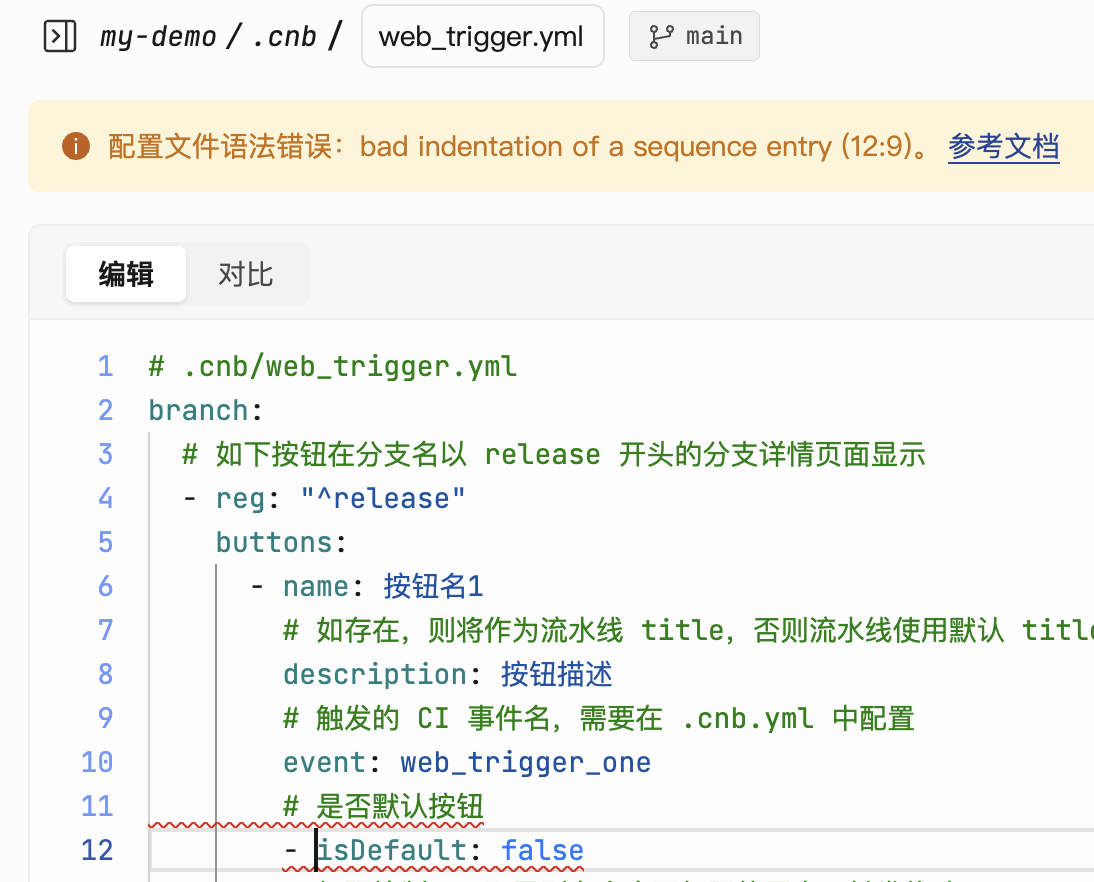Image resolution: width=1094 pixels, height=882 pixels.
Task: Click the info icon in the error banner
Action: (x=75, y=146)
